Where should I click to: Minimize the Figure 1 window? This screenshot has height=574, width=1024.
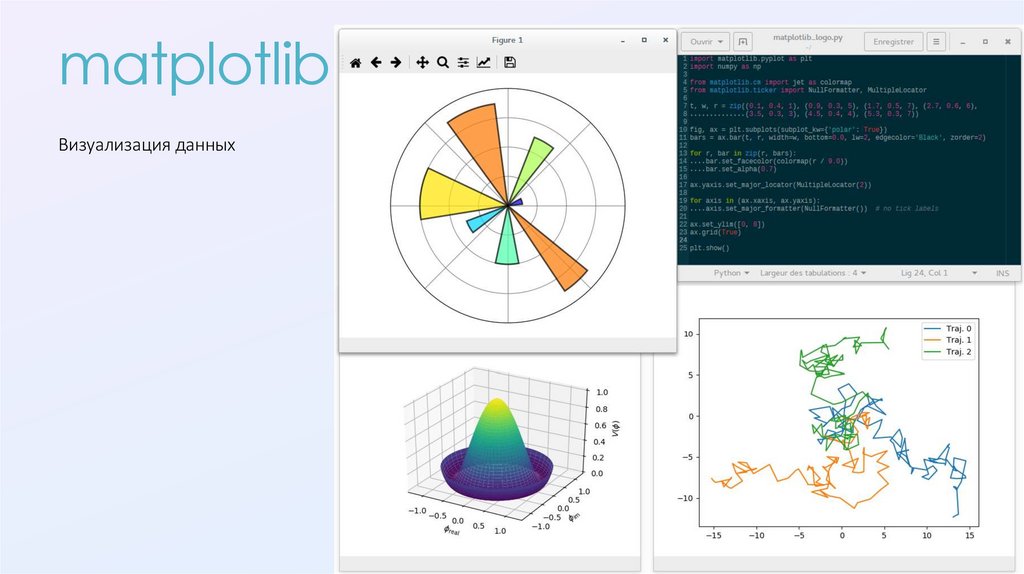(623, 40)
